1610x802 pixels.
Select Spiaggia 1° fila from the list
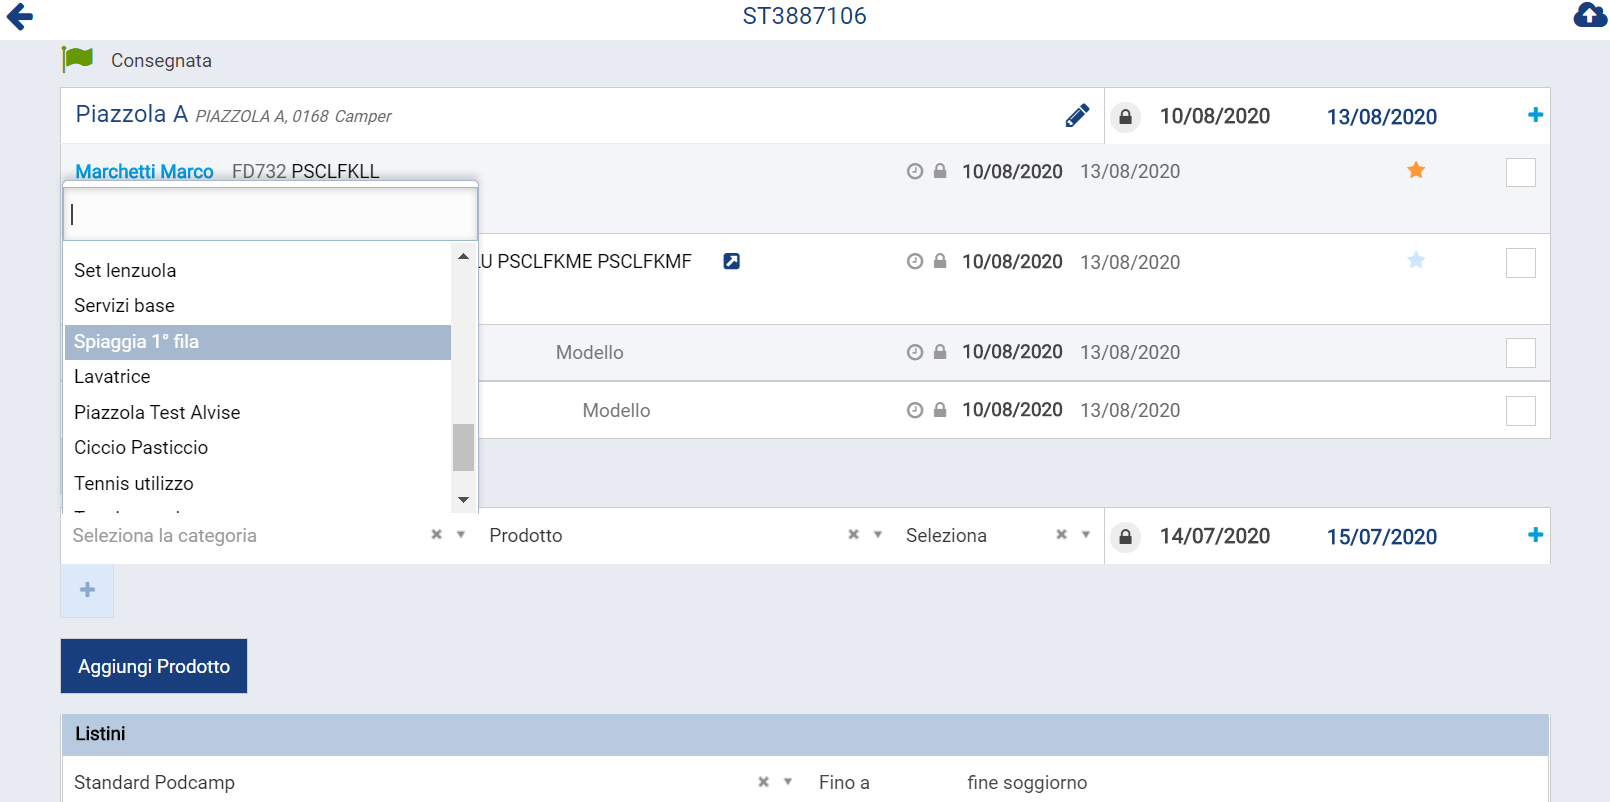(257, 342)
